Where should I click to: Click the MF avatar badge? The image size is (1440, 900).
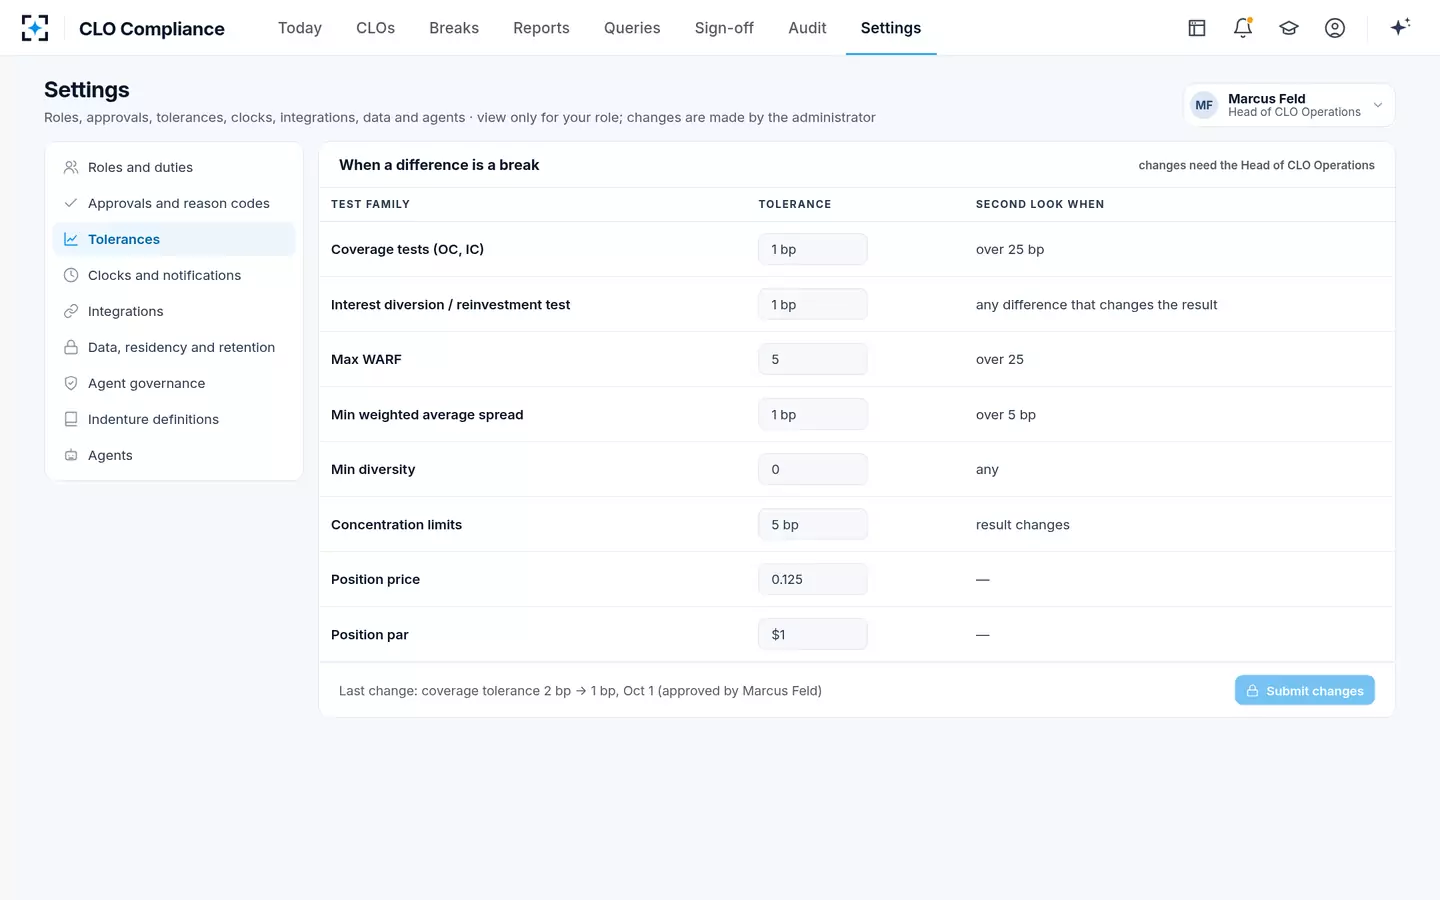(1204, 105)
